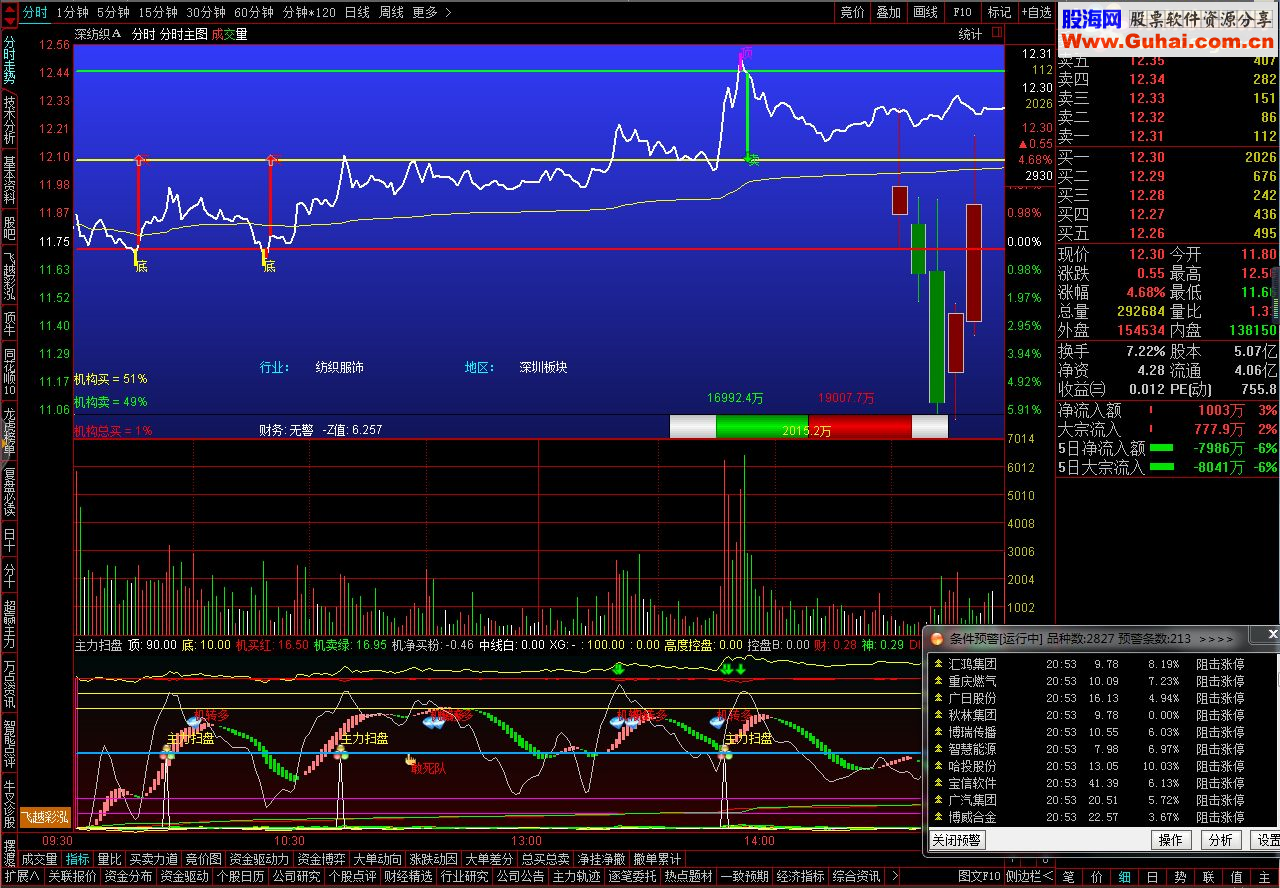Select the 成交量 indicator tab
The image size is (1280, 888).
pos(39,859)
